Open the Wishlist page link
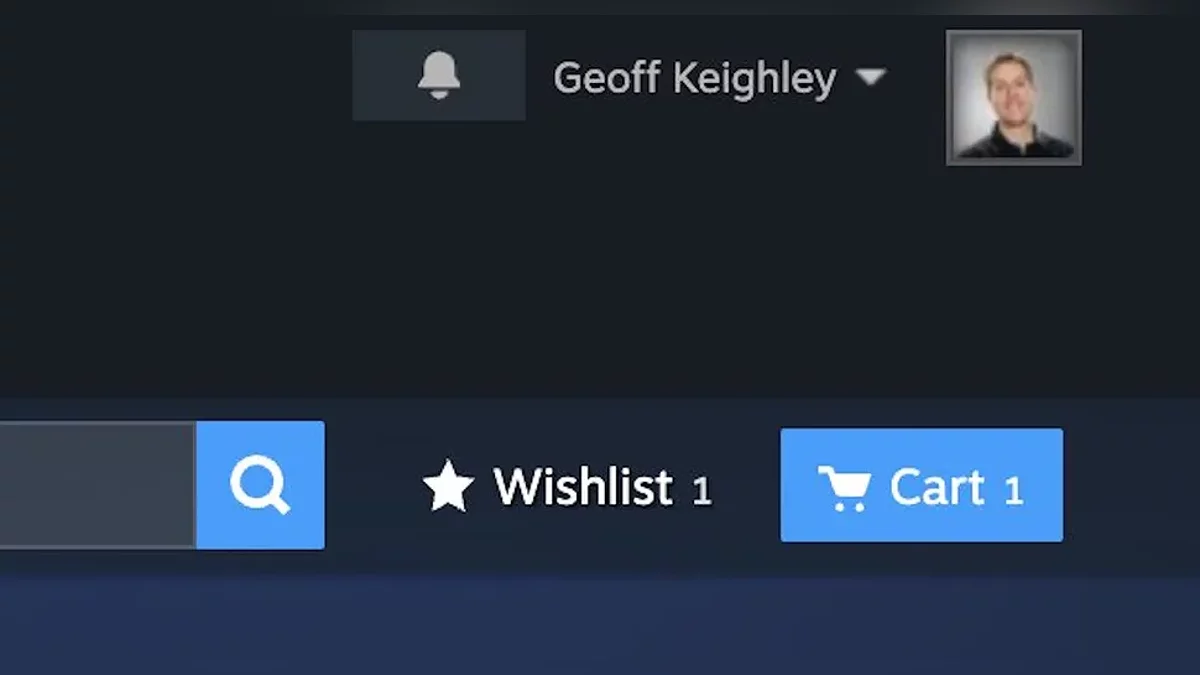The height and width of the screenshot is (675, 1200). pyautogui.click(x=566, y=486)
